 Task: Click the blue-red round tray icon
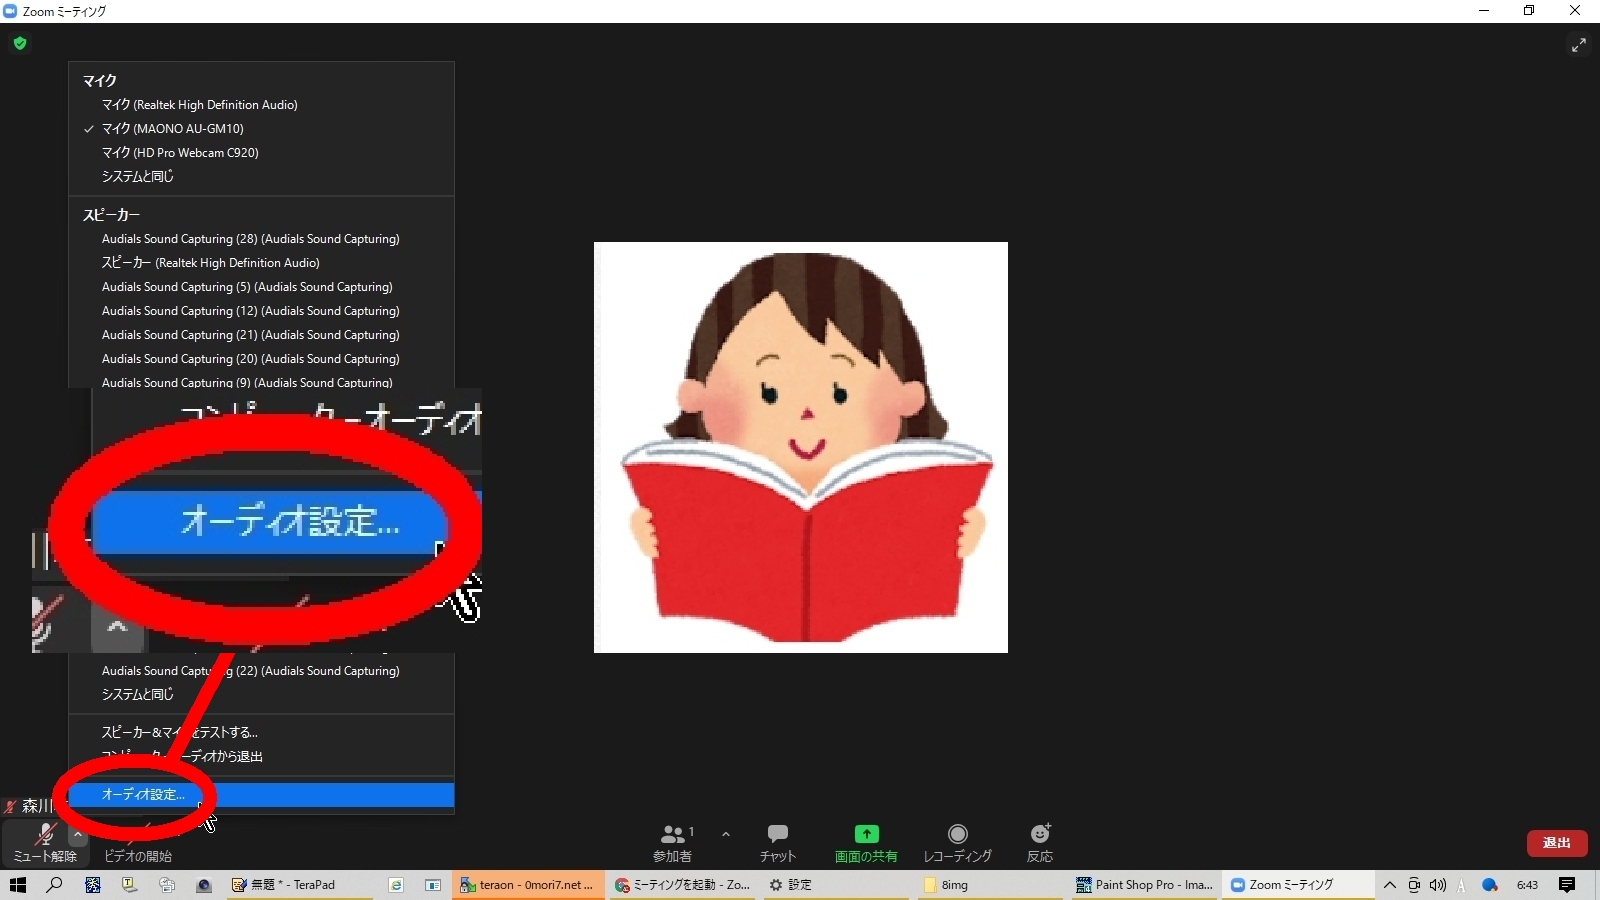click(1490, 885)
